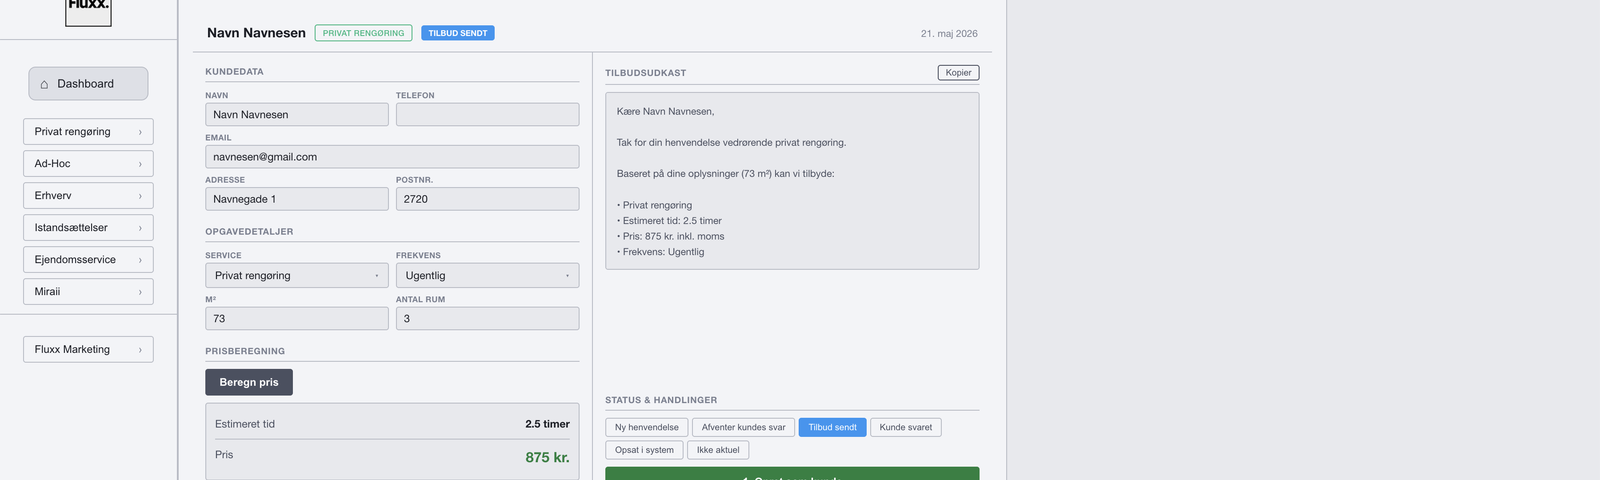Expand the Ad-Hoc sidebar item
1600x480 pixels.
tap(88, 164)
